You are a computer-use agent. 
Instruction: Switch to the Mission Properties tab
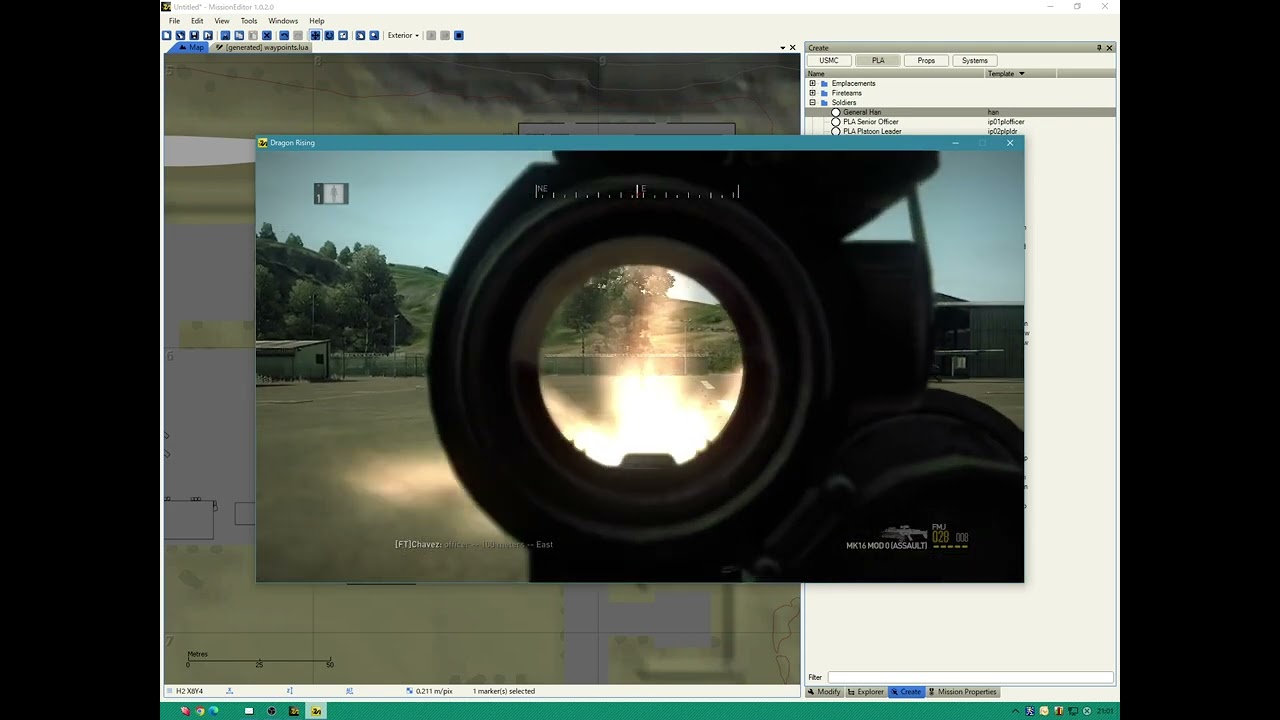pyautogui.click(x=962, y=692)
